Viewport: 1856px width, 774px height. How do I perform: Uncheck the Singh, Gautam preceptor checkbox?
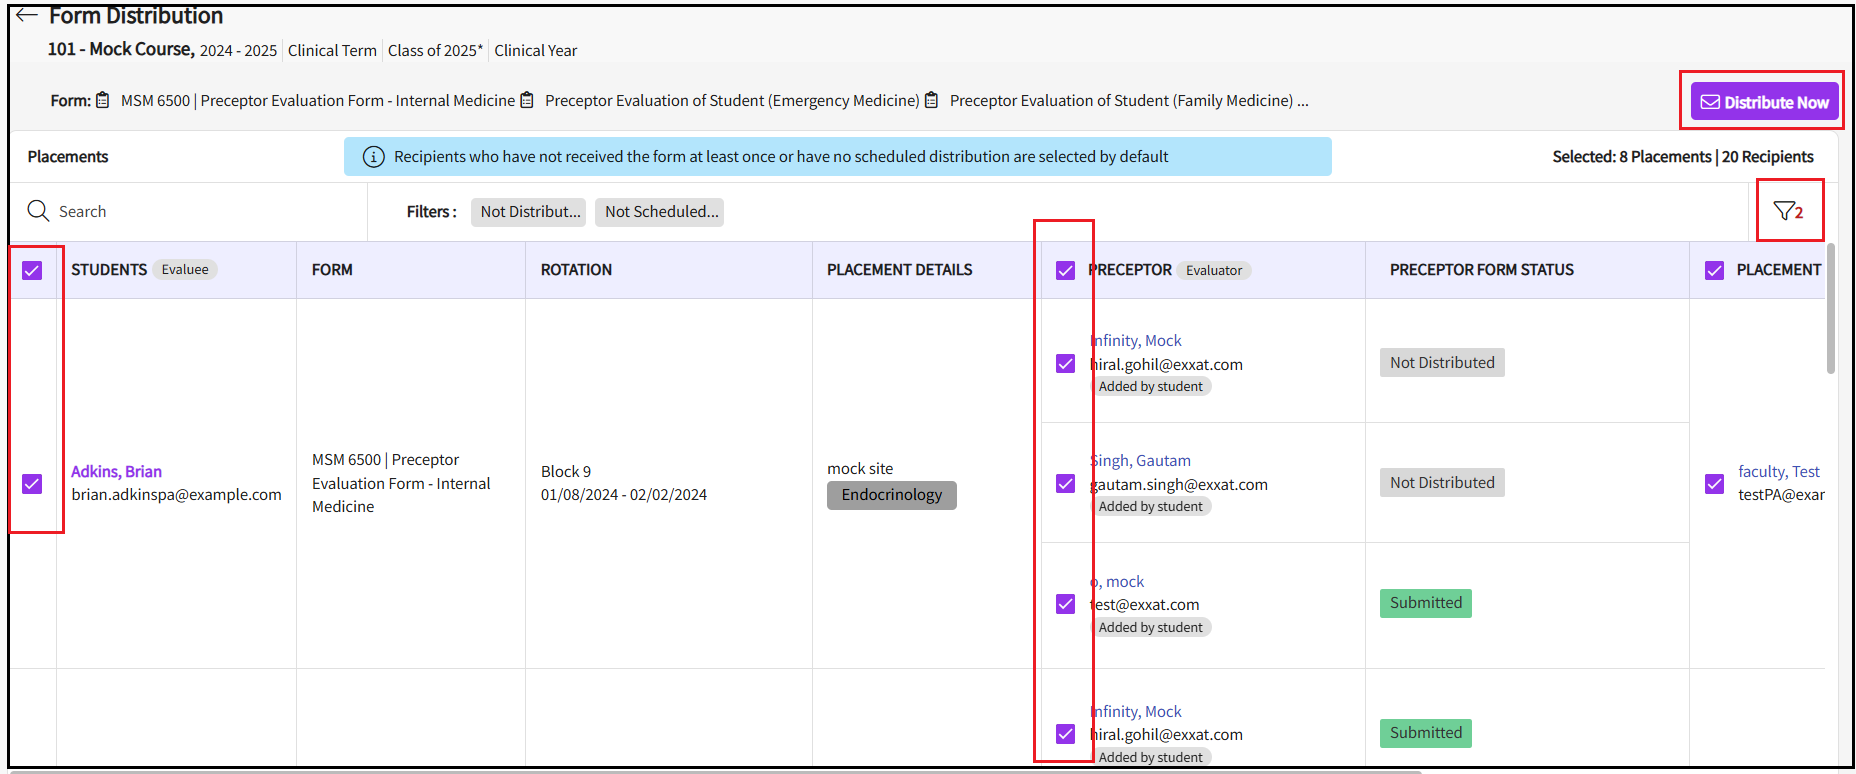tap(1065, 484)
